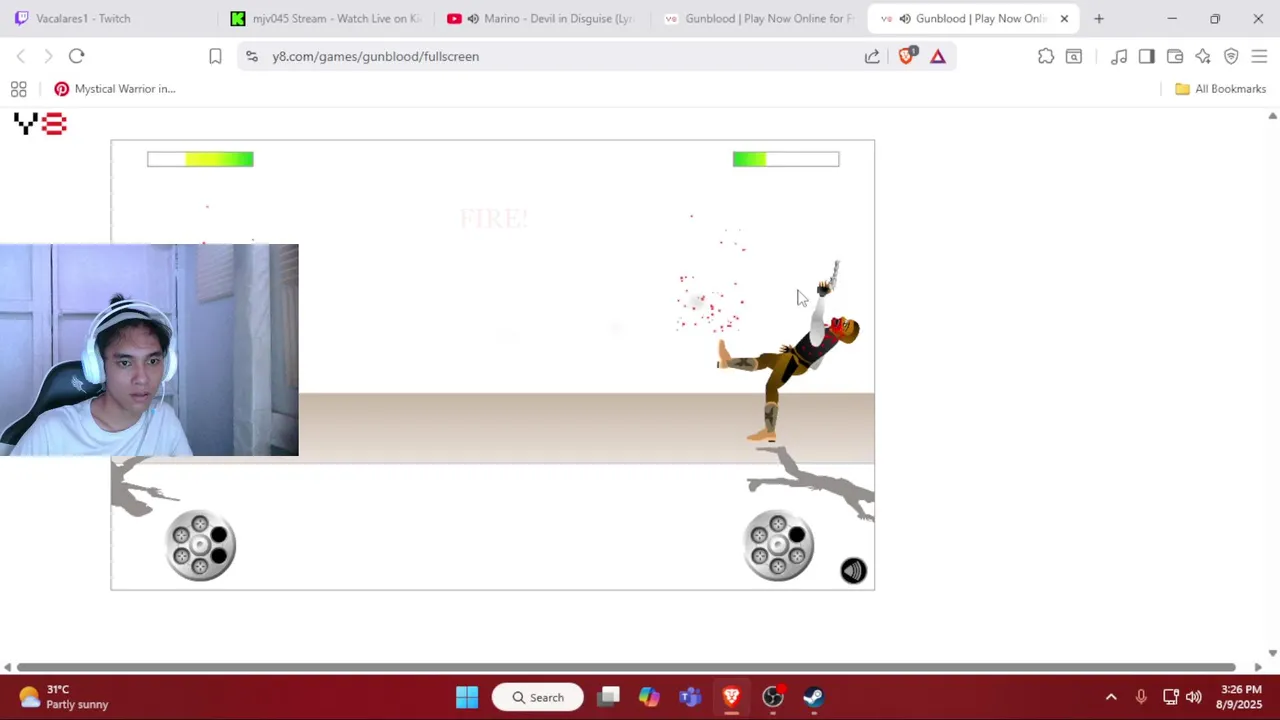Switch to the mjv045 Stream tab
The image size is (1280, 720).
tap(325, 18)
